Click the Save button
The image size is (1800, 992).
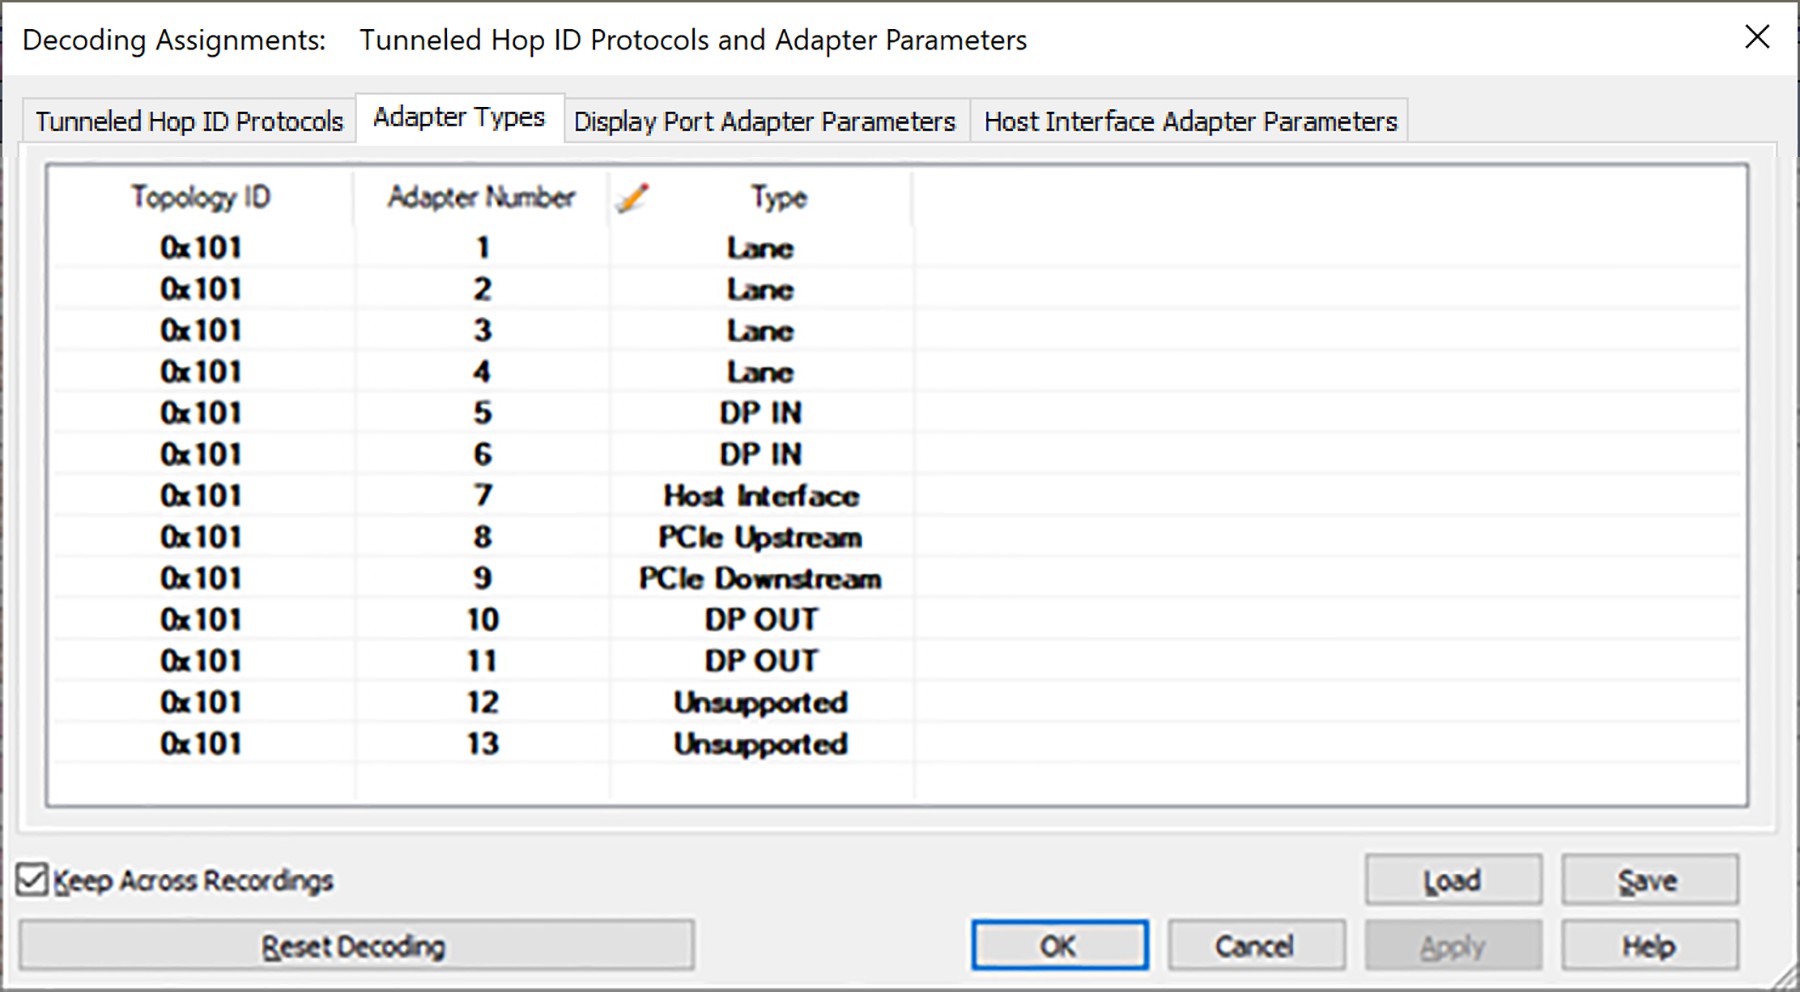coord(1650,880)
